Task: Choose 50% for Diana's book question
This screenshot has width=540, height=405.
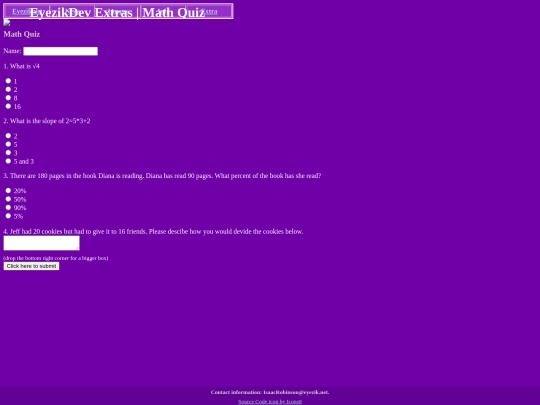Action: pos(8,199)
